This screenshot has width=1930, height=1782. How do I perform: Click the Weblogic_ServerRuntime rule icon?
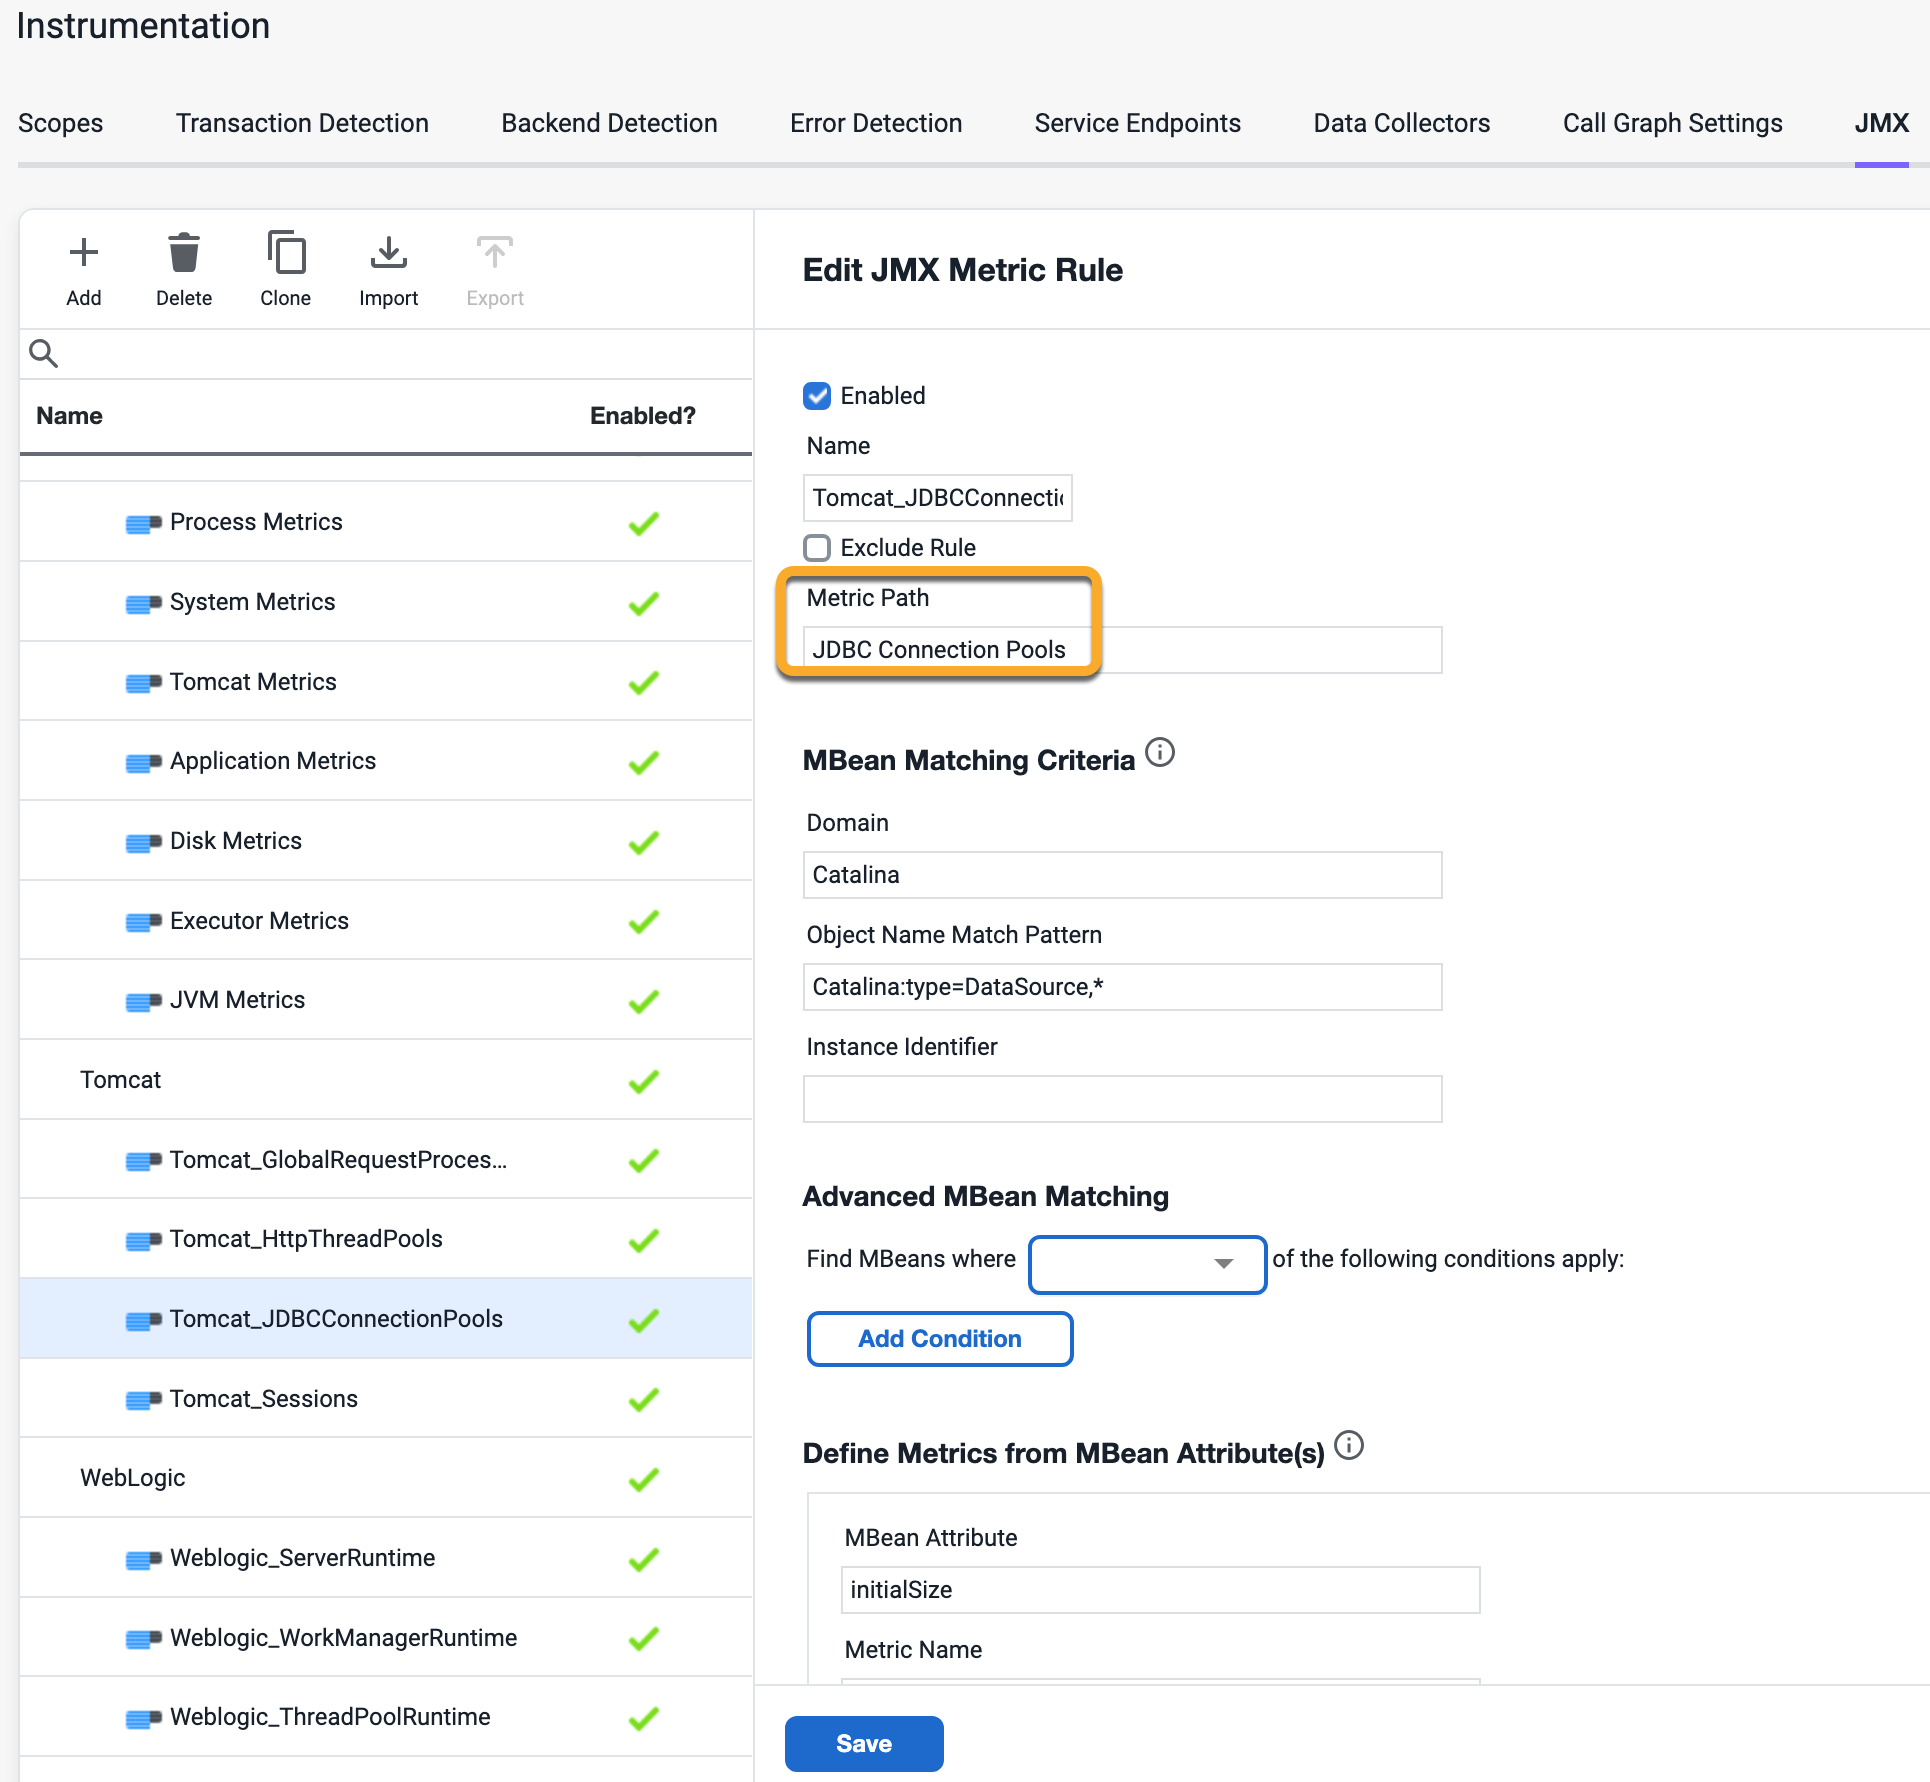click(143, 1559)
